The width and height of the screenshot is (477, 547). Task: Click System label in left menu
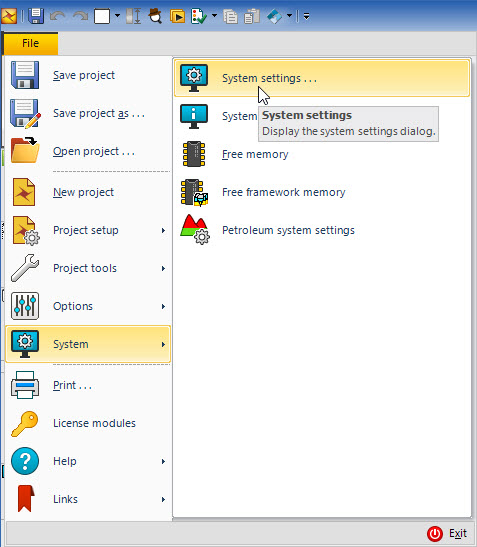pyautogui.click(x=70, y=344)
